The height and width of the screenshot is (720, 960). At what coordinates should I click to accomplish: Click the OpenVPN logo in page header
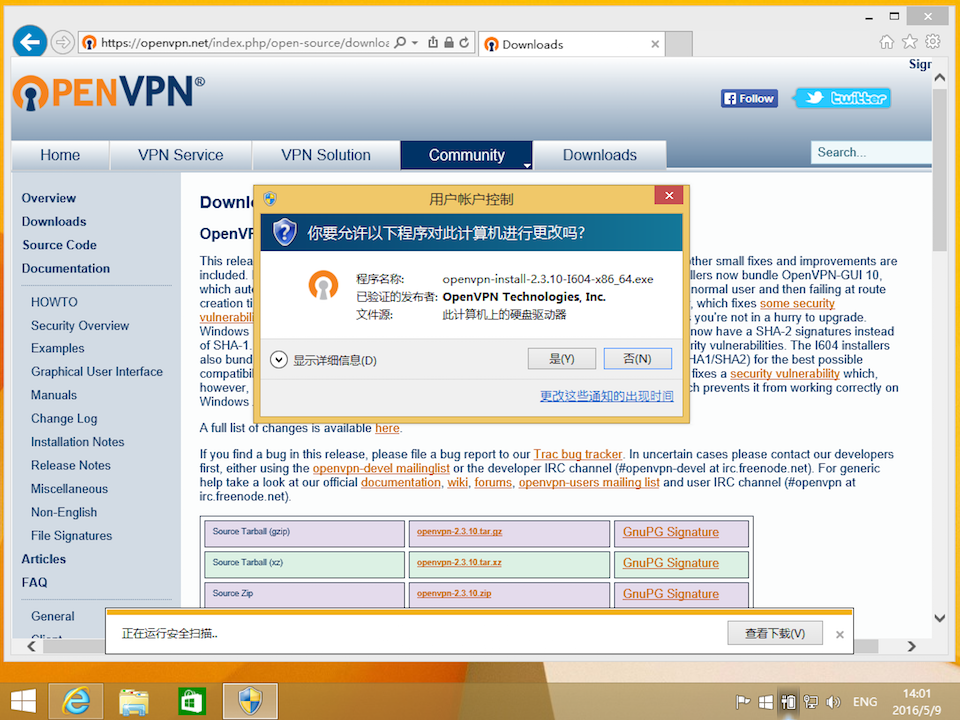click(109, 92)
